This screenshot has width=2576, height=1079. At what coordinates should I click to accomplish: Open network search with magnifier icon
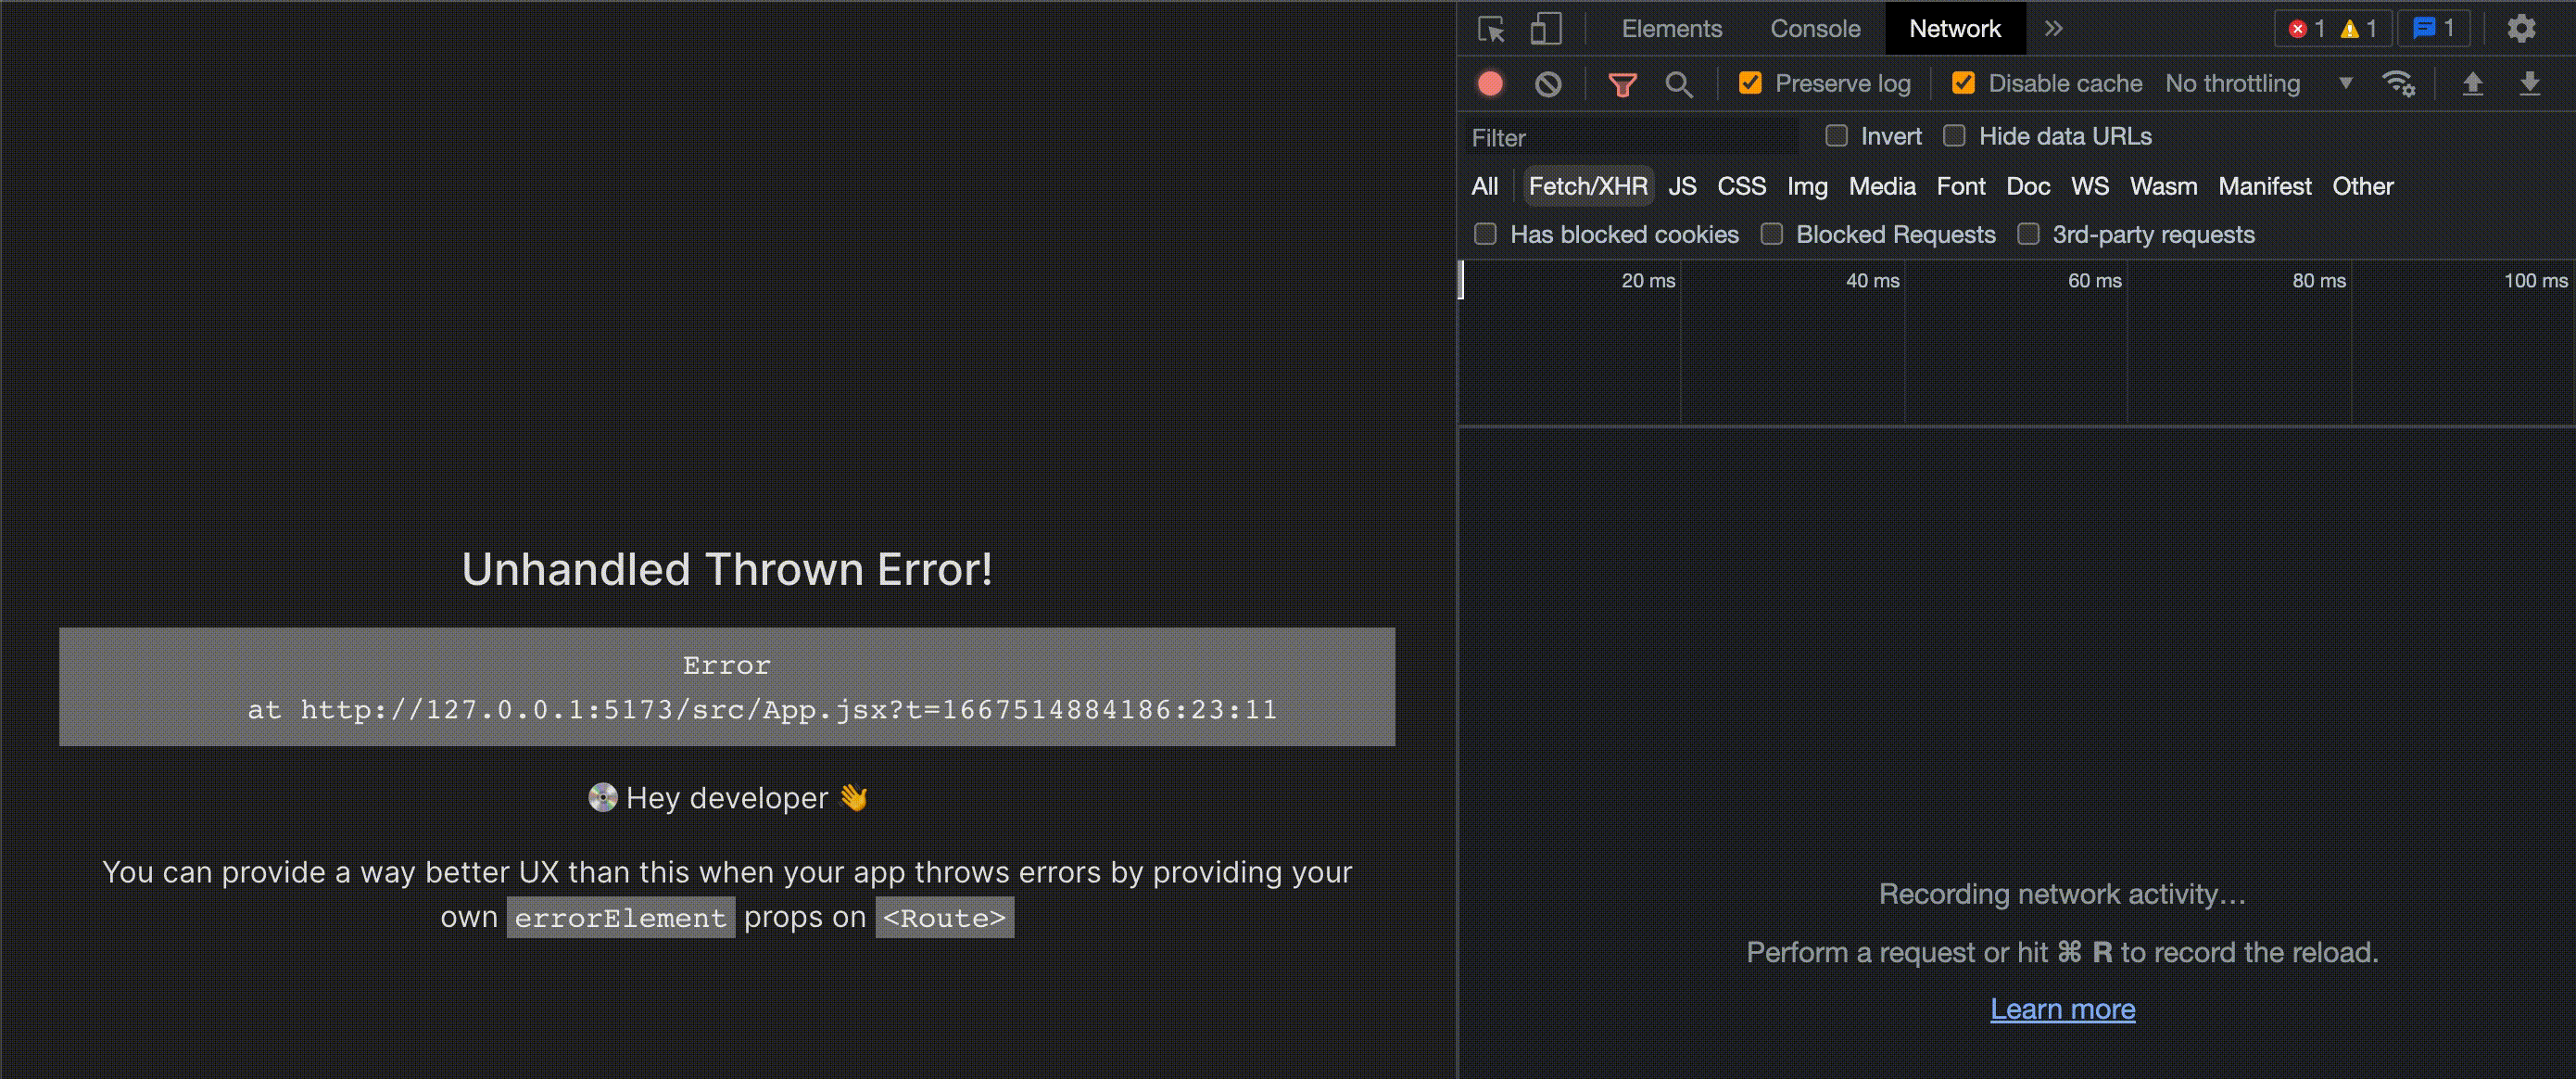coord(1679,84)
